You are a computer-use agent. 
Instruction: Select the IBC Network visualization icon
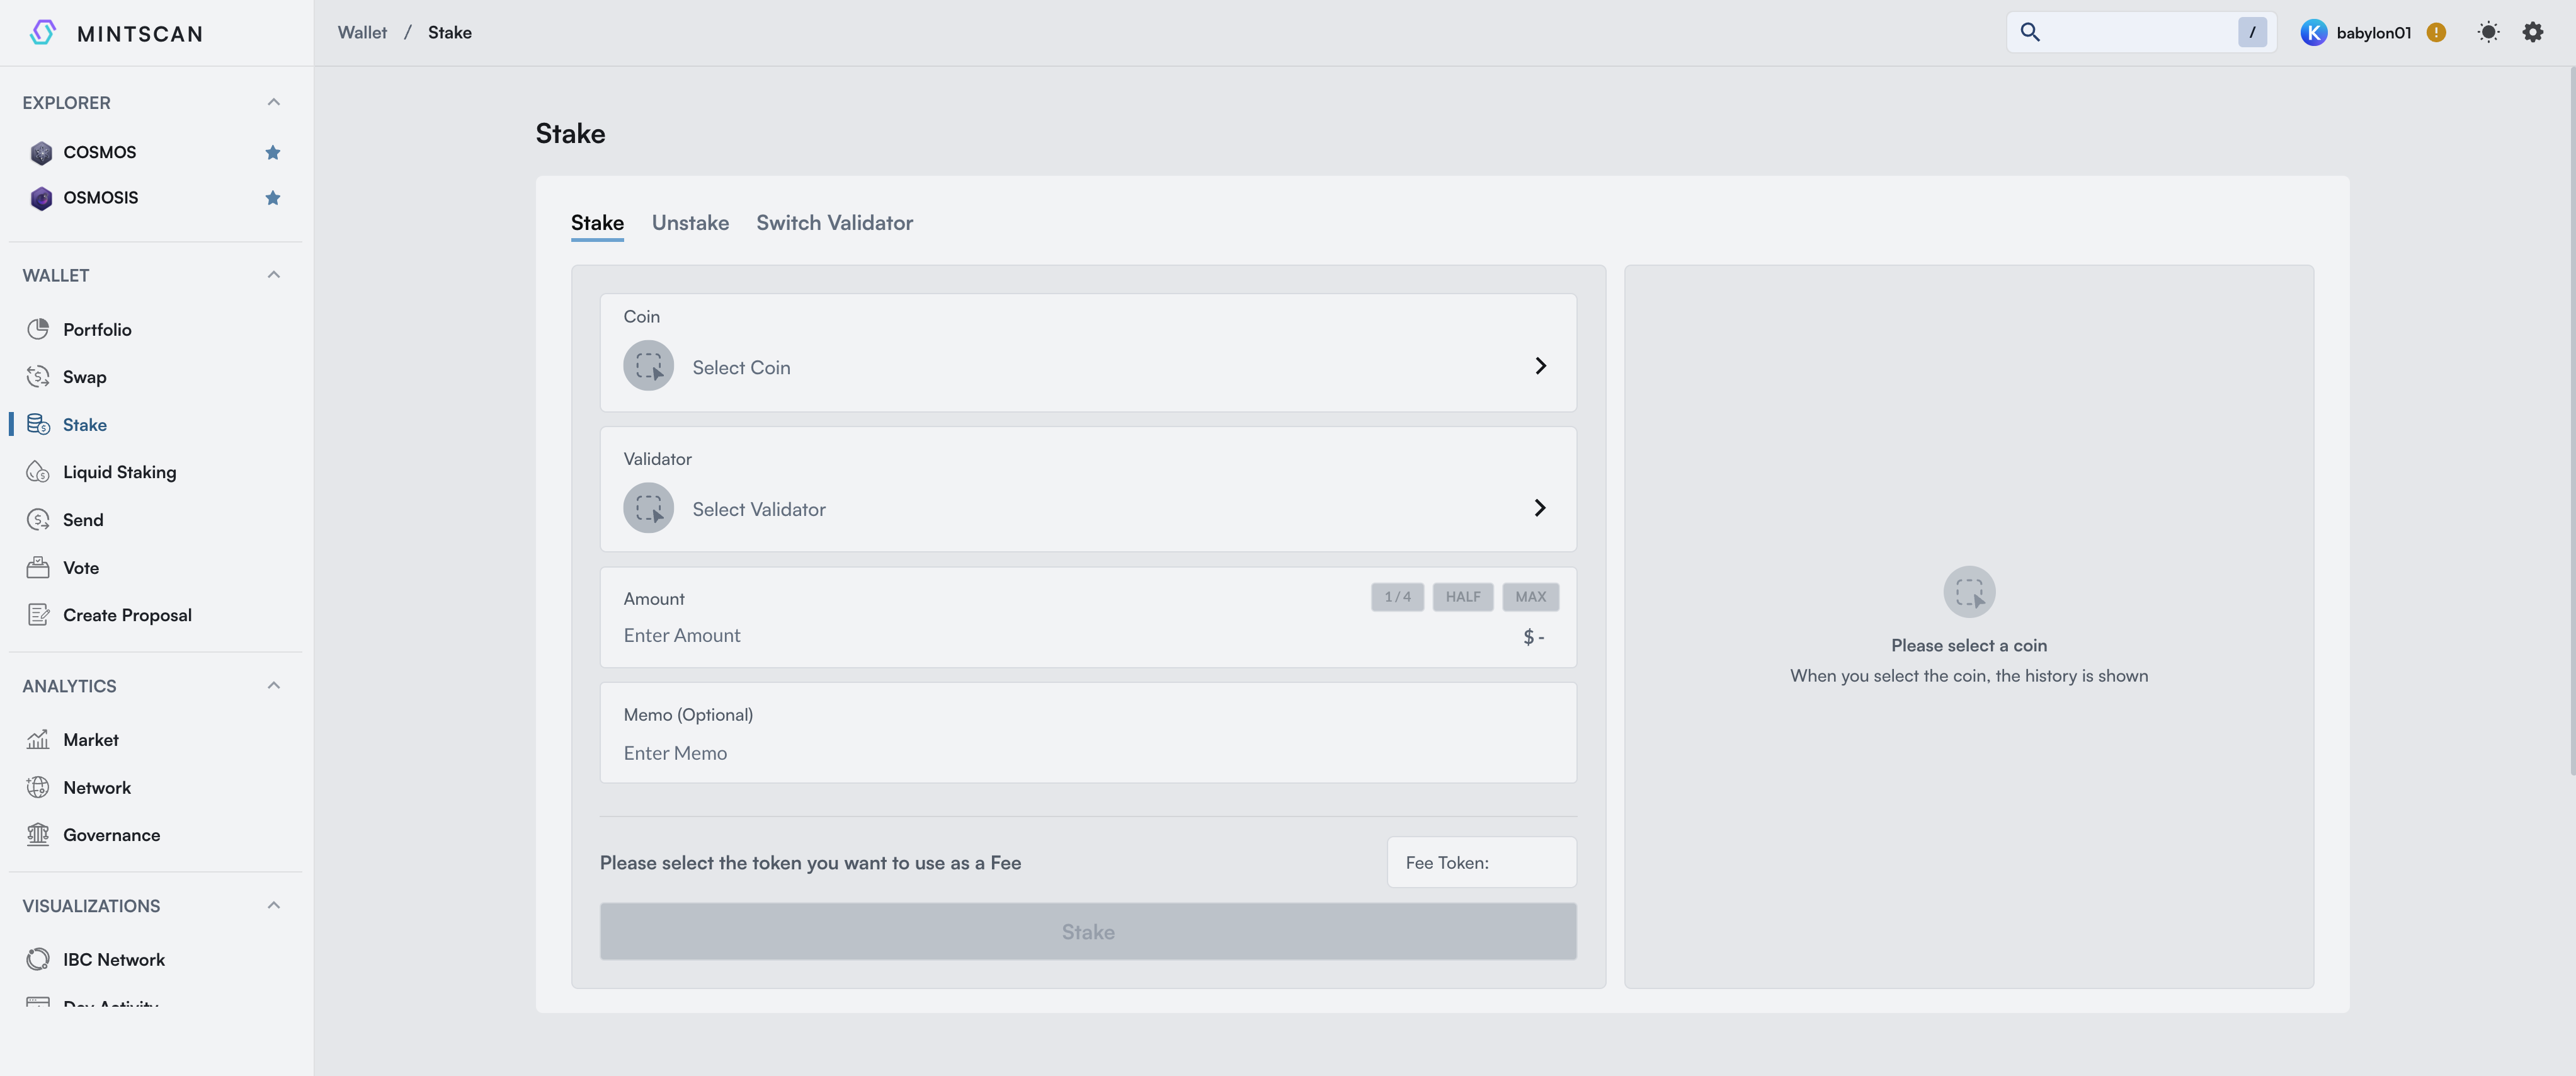[38, 958]
